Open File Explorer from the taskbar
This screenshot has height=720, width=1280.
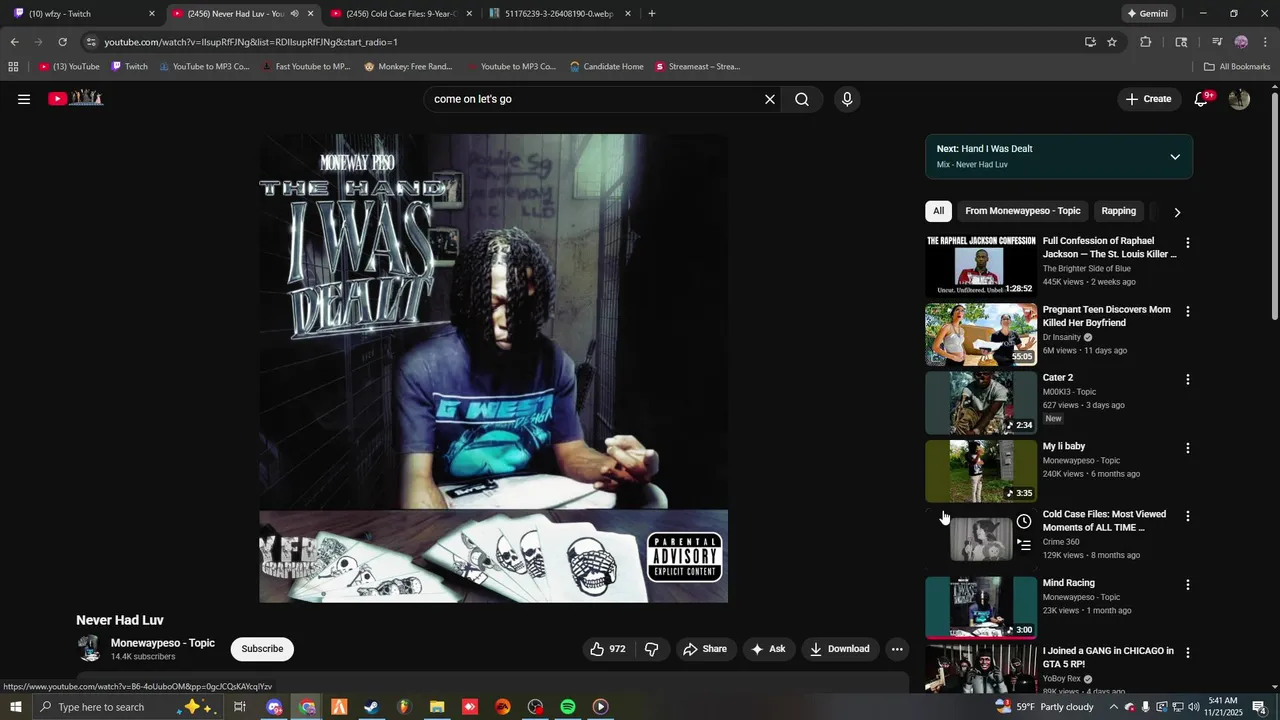(x=437, y=707)
